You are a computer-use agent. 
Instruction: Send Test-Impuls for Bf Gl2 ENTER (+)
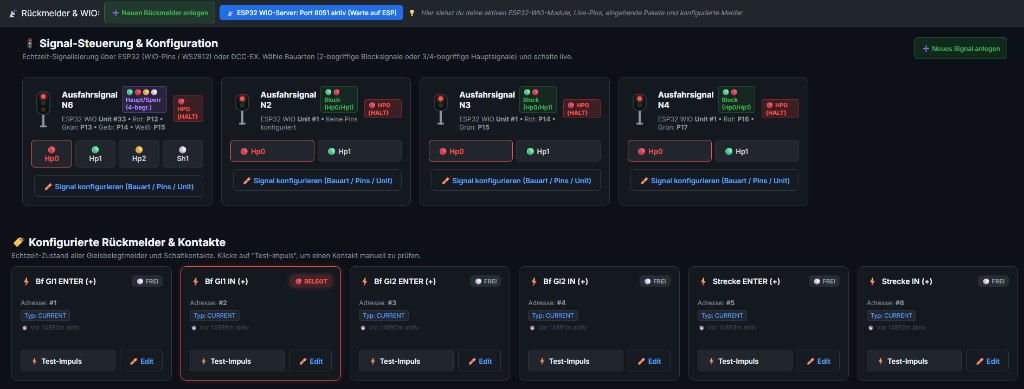pyautogui.click(x=406, y=361)
